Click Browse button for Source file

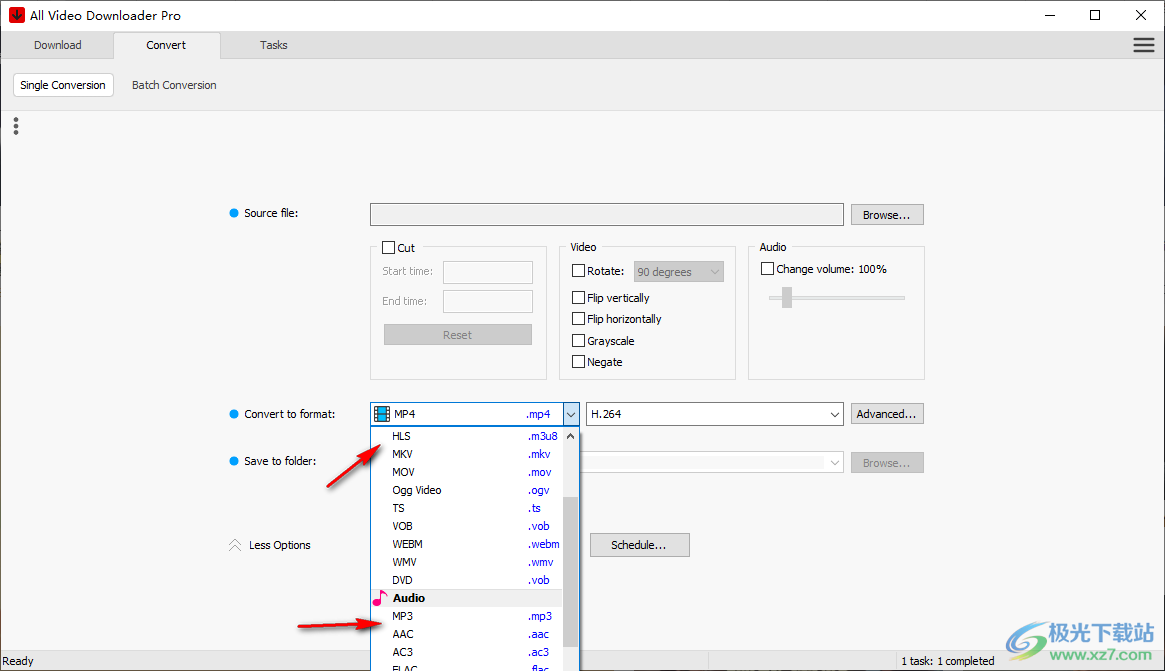click(x=887, y=215)
